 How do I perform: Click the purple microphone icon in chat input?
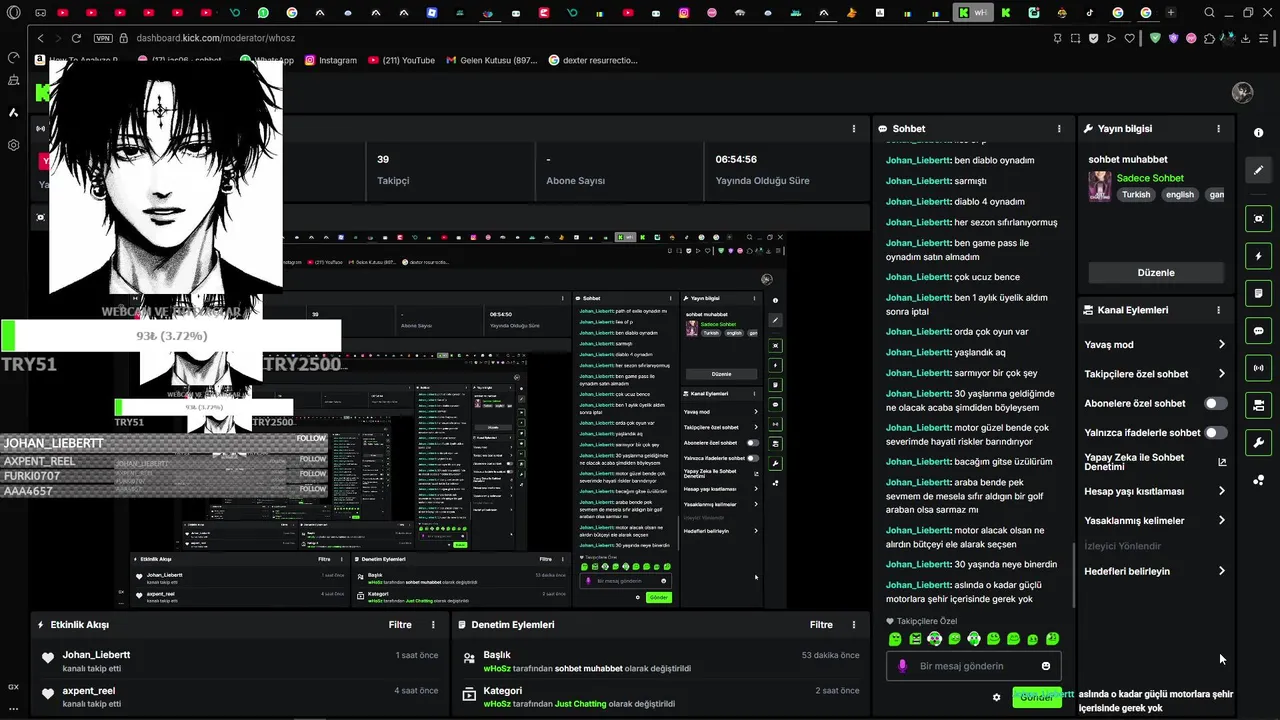click(902, 666)
